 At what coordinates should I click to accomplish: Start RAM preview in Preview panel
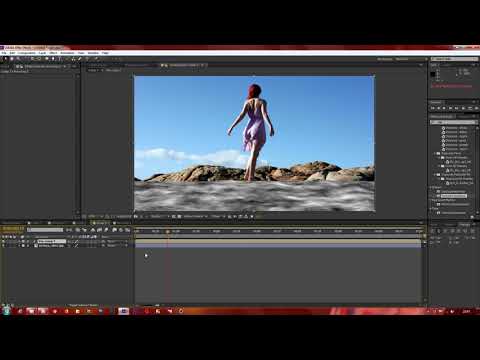[x=476, y=108]
